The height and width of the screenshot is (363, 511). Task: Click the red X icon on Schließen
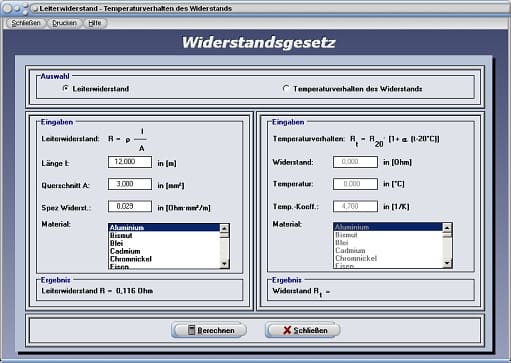click(287, 330)
